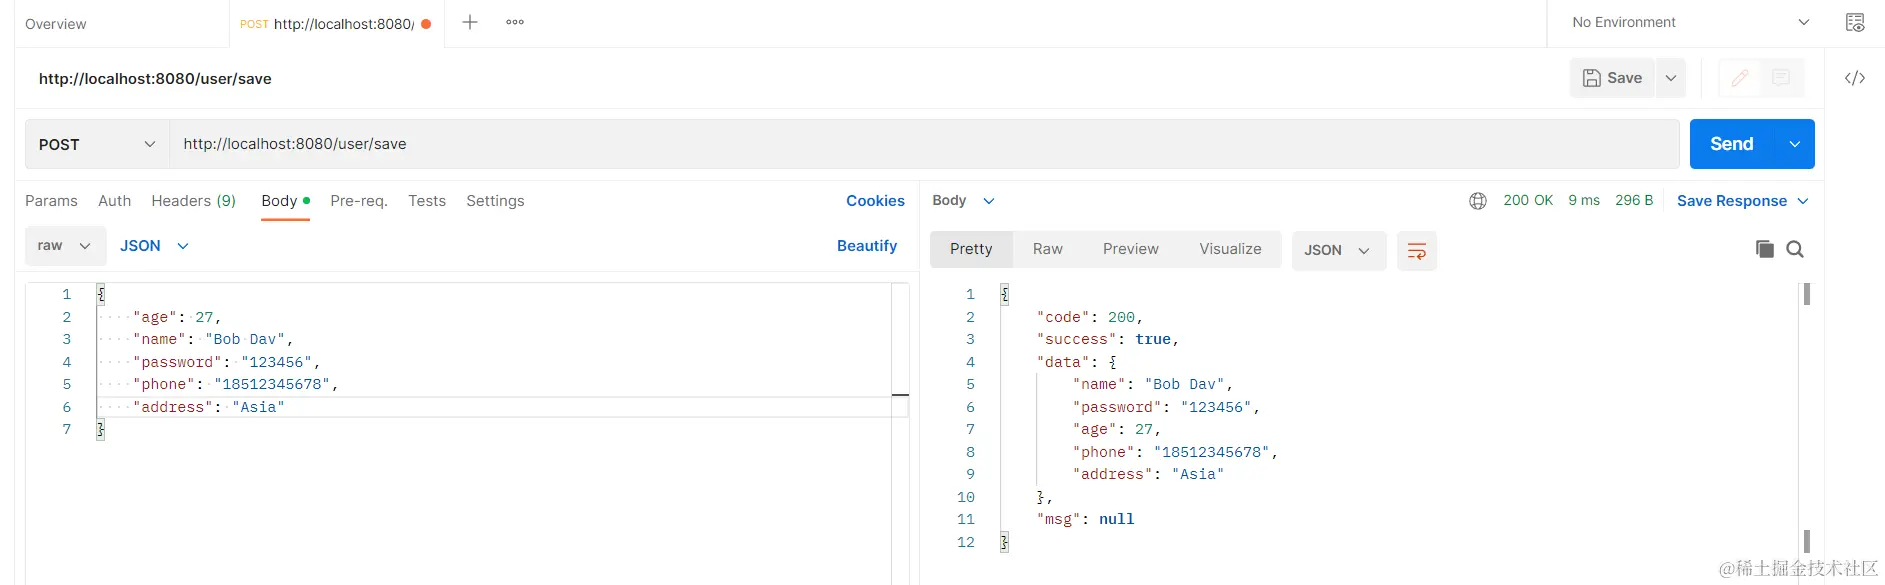Open the raw body type dropdown

[x=65, y=246]
